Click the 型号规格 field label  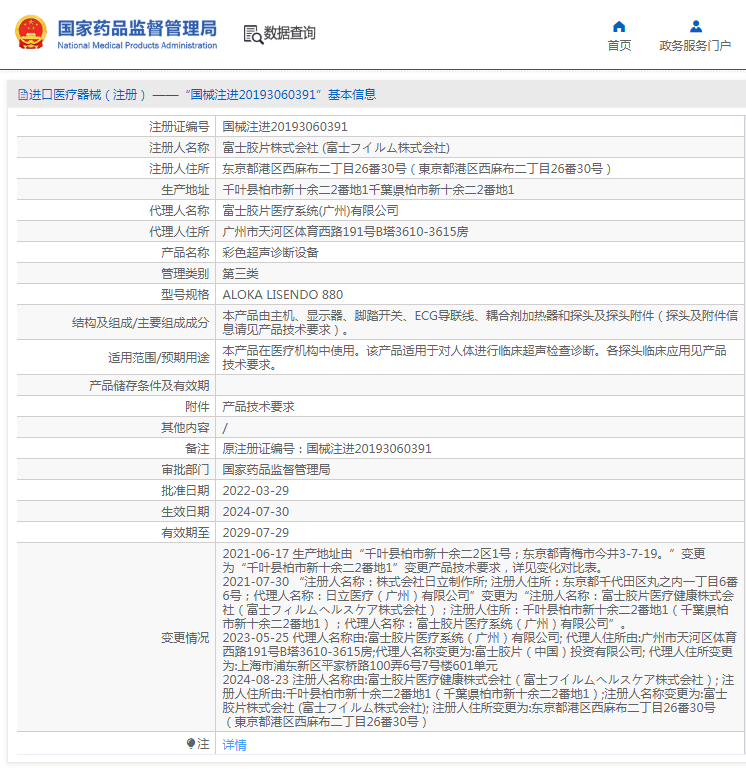(x=185, y=295)
